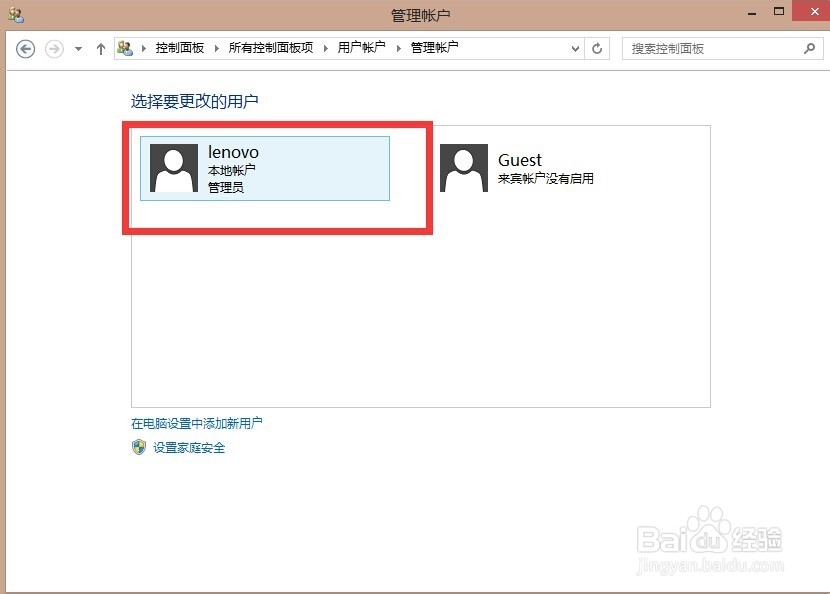Select the 管理帐户 breadcrumb
The image size is (830, 594).
pos(435,48)
